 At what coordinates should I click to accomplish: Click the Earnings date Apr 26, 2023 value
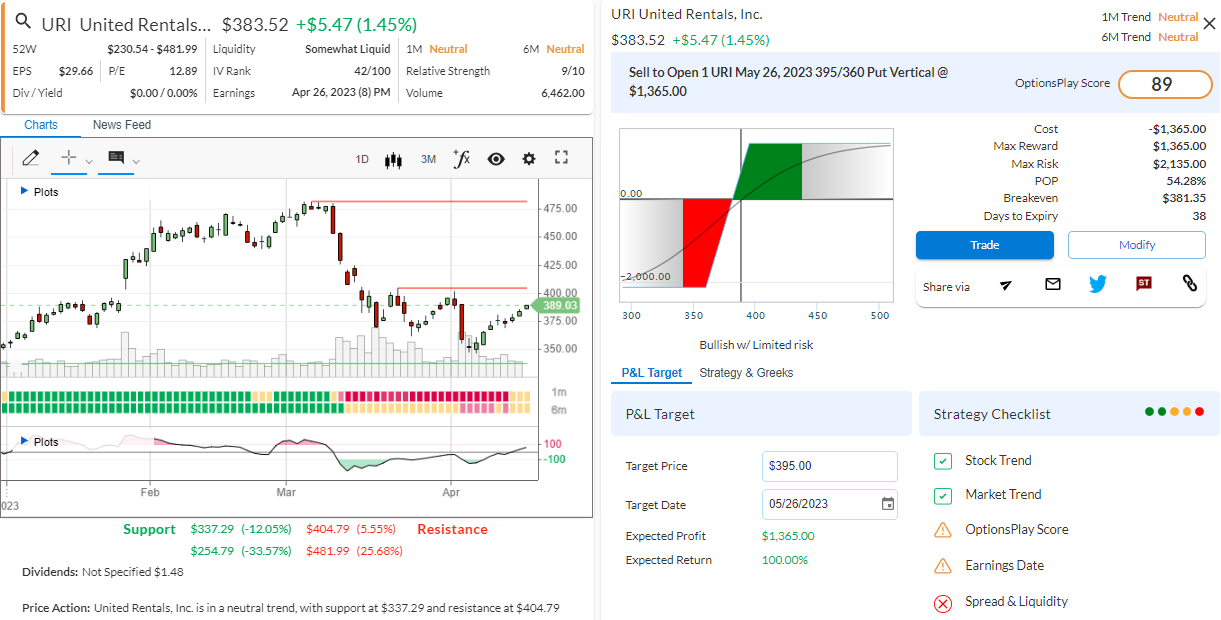(x=341, y=93)
